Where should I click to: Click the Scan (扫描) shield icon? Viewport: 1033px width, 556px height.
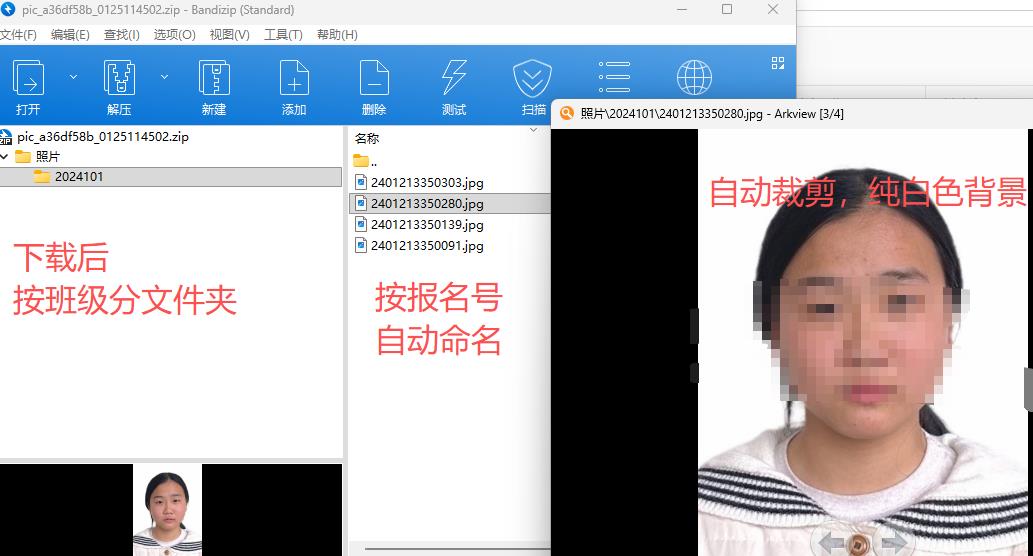pos(532,79)
